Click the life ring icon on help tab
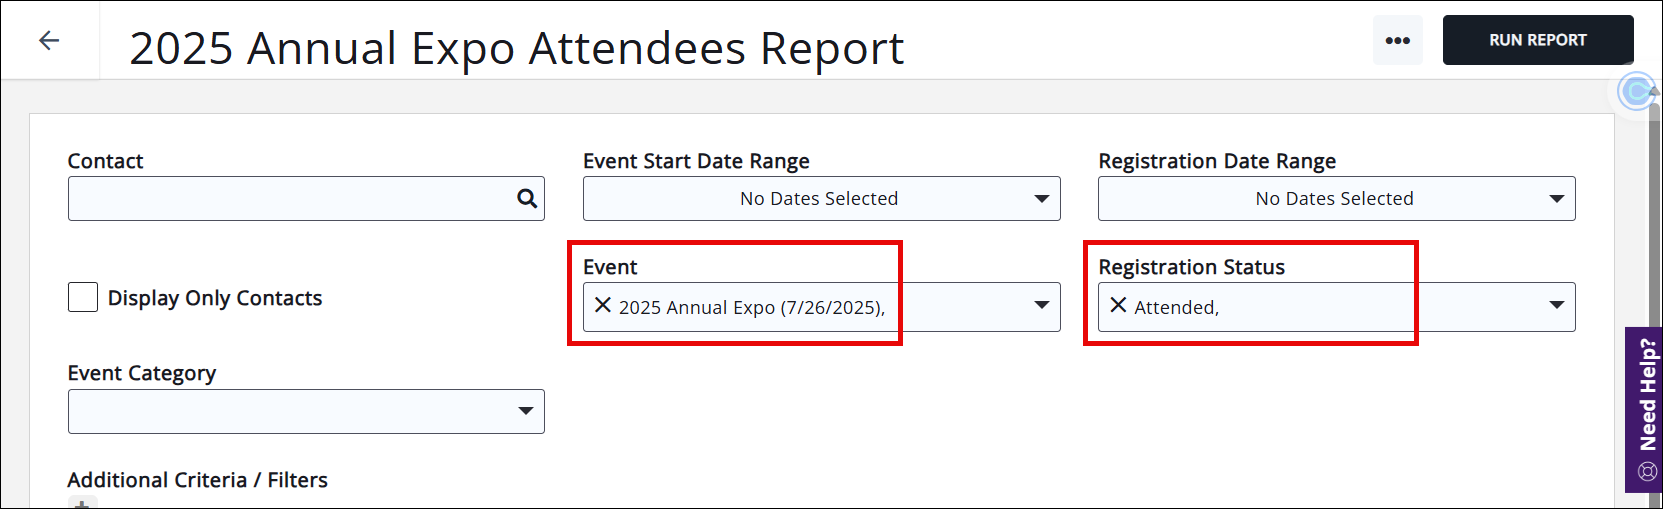 [x=1648, y=471]
